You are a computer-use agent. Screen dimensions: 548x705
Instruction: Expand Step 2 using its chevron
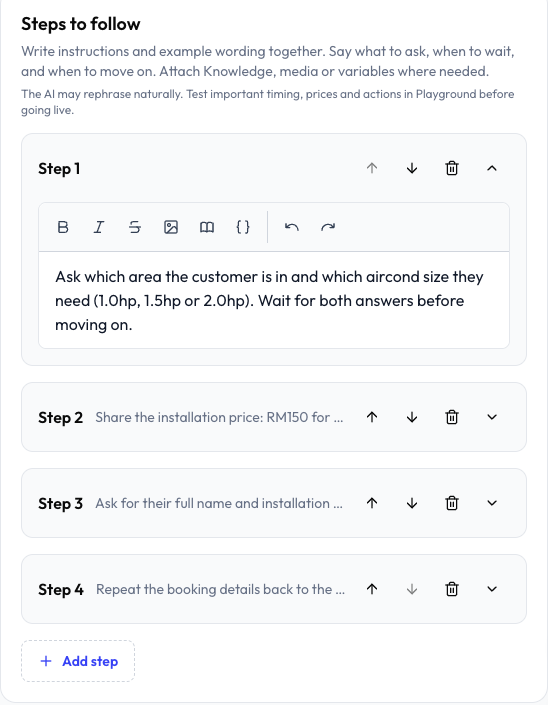click(492, 417)
